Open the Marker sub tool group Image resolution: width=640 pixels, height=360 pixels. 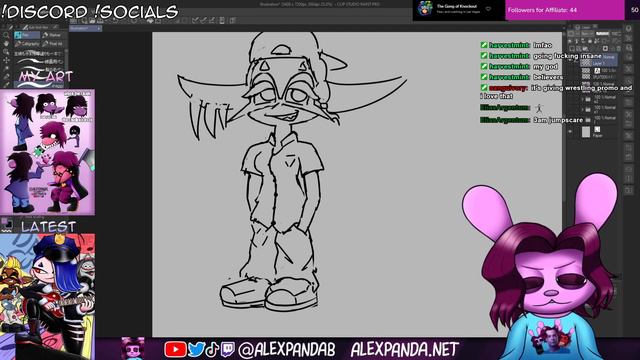click(53, 35)
